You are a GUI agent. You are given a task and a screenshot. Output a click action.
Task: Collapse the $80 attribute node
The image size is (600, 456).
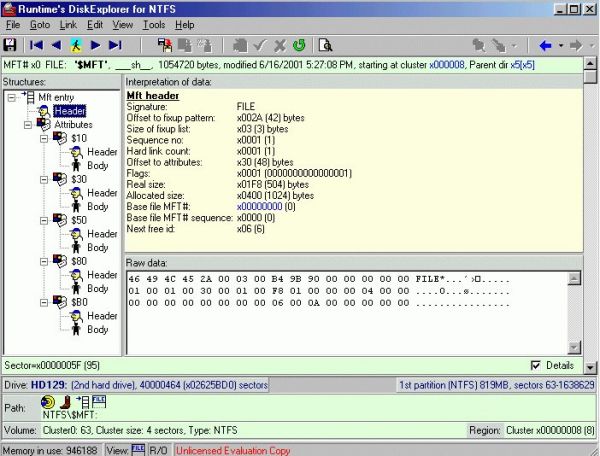(x=45, y=261)
